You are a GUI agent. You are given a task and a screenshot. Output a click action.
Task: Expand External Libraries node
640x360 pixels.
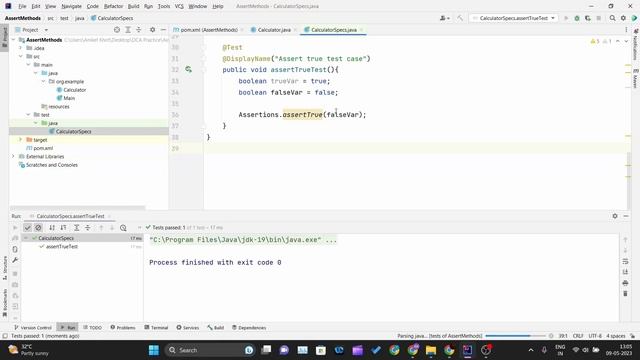[13, 156]
